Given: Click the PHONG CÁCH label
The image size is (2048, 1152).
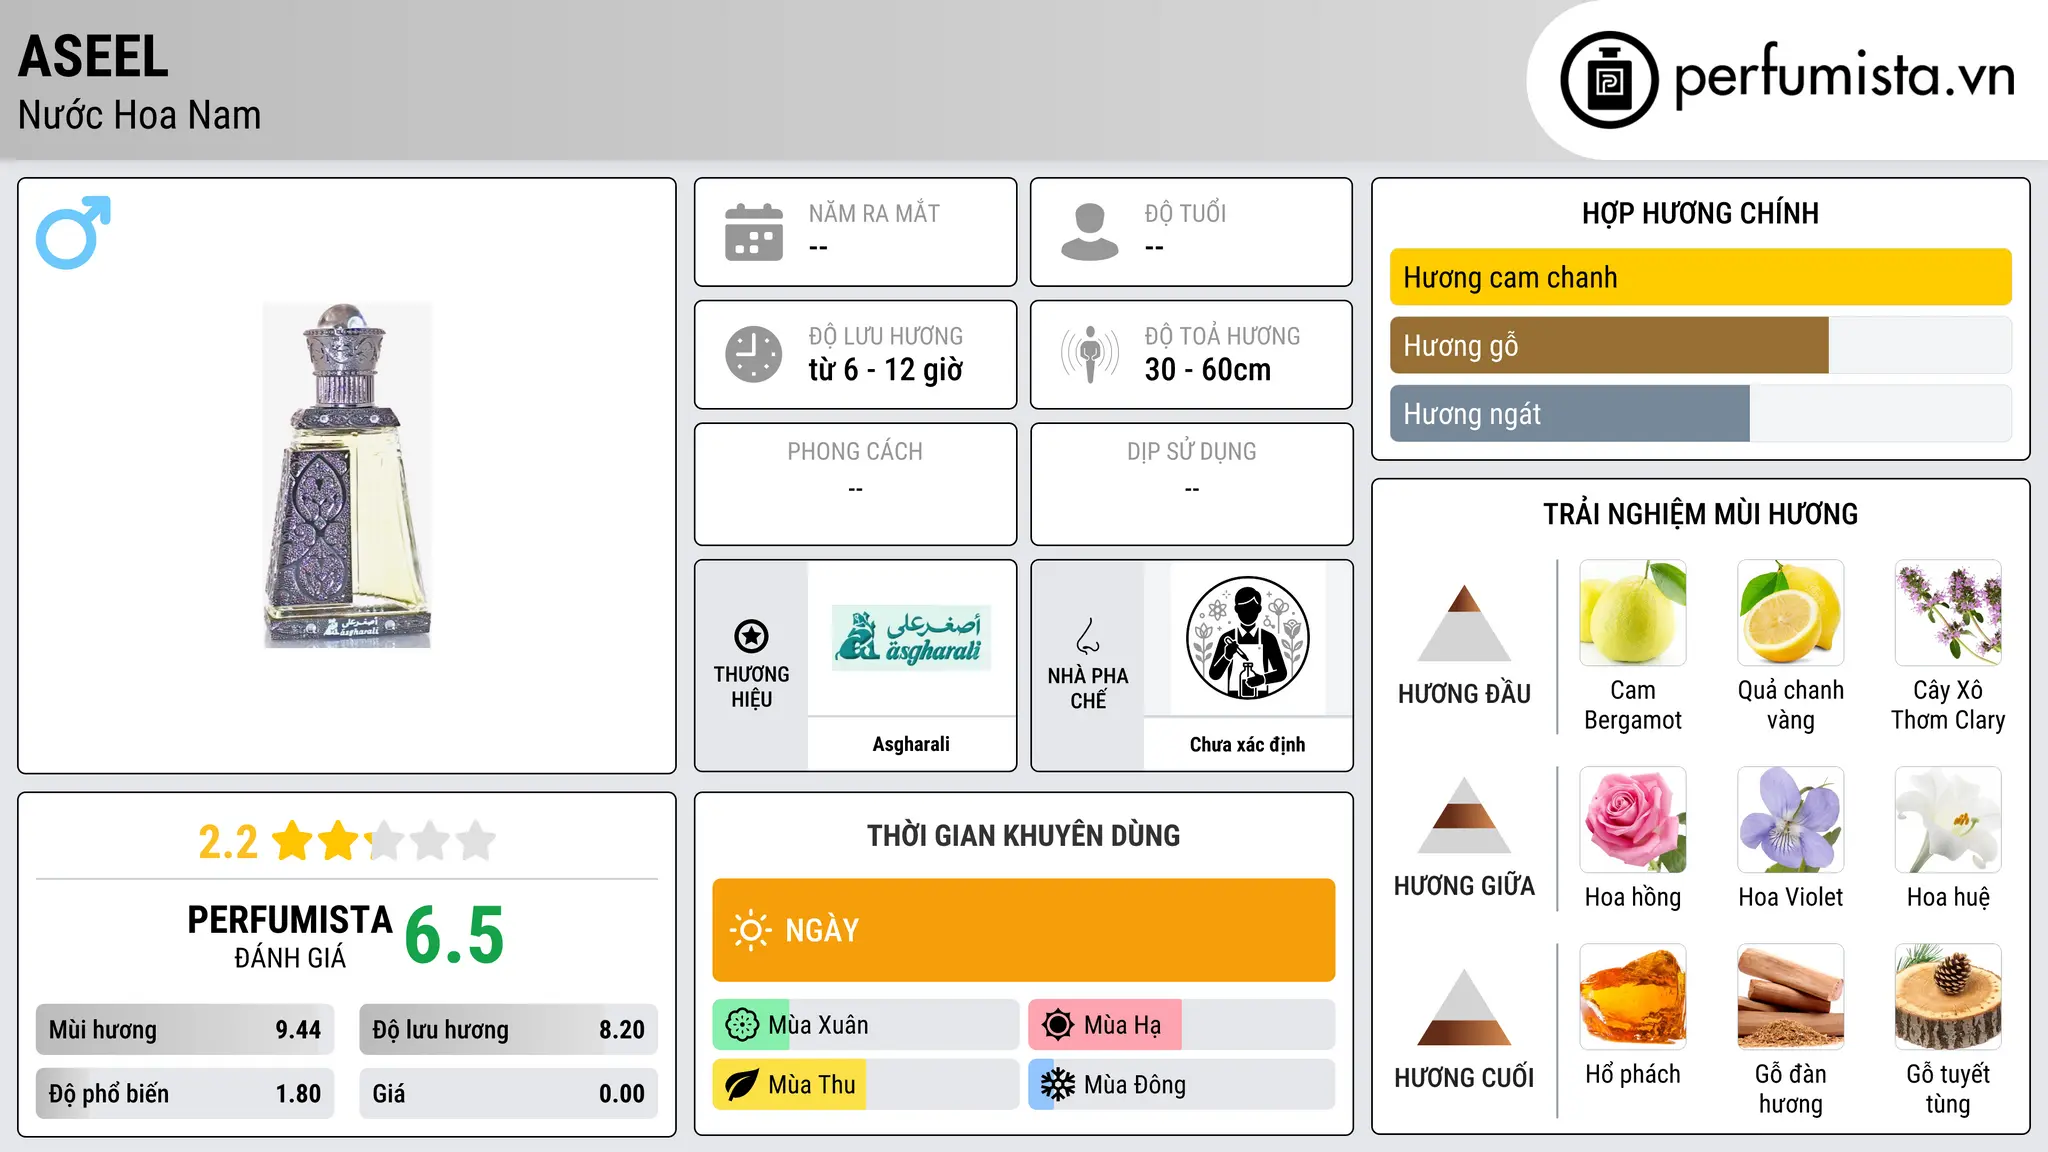Looking at the screenshot, I should tap(855, 452).
